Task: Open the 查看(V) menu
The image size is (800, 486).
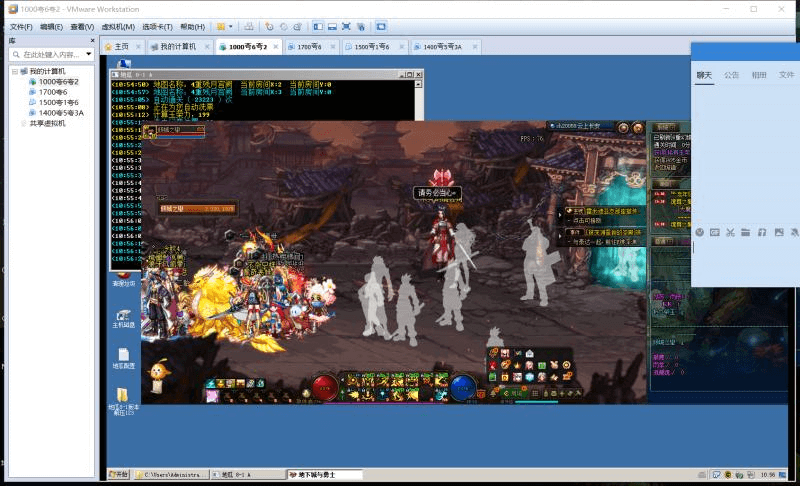Action: pos(82,27)
